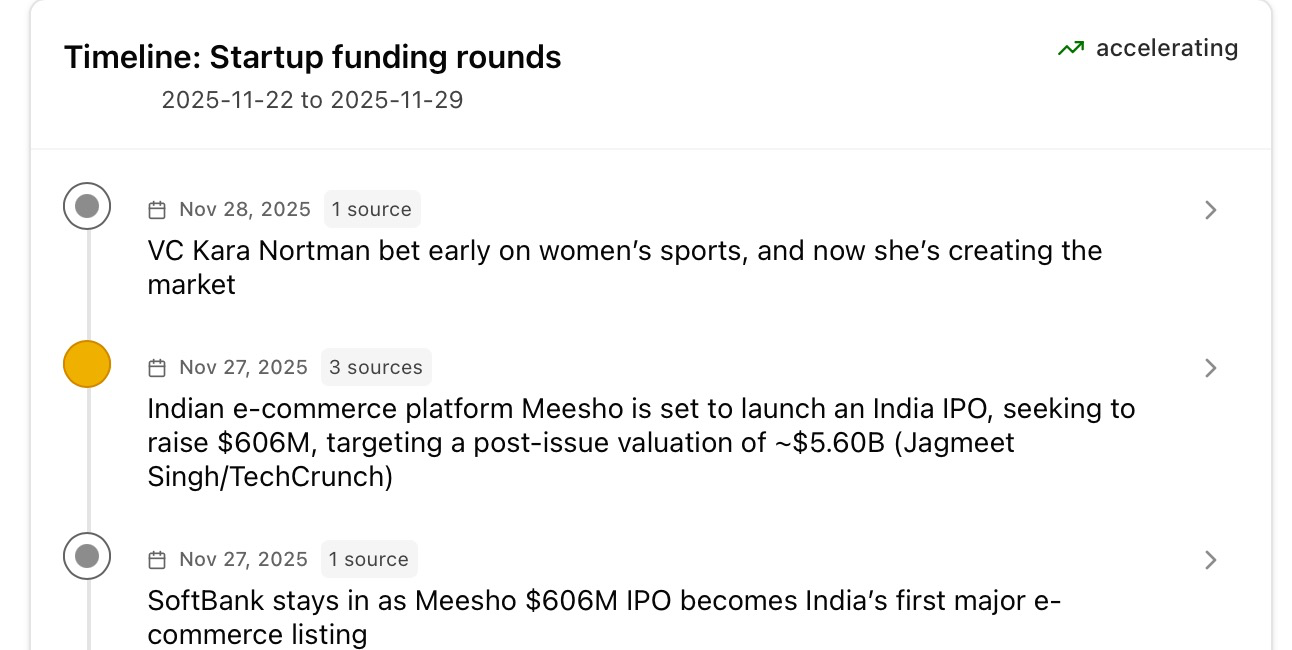Expand the Meesho India IPO entry chevron
The width and height of the screenshot is (1292, 650).
click(1210, 368)
